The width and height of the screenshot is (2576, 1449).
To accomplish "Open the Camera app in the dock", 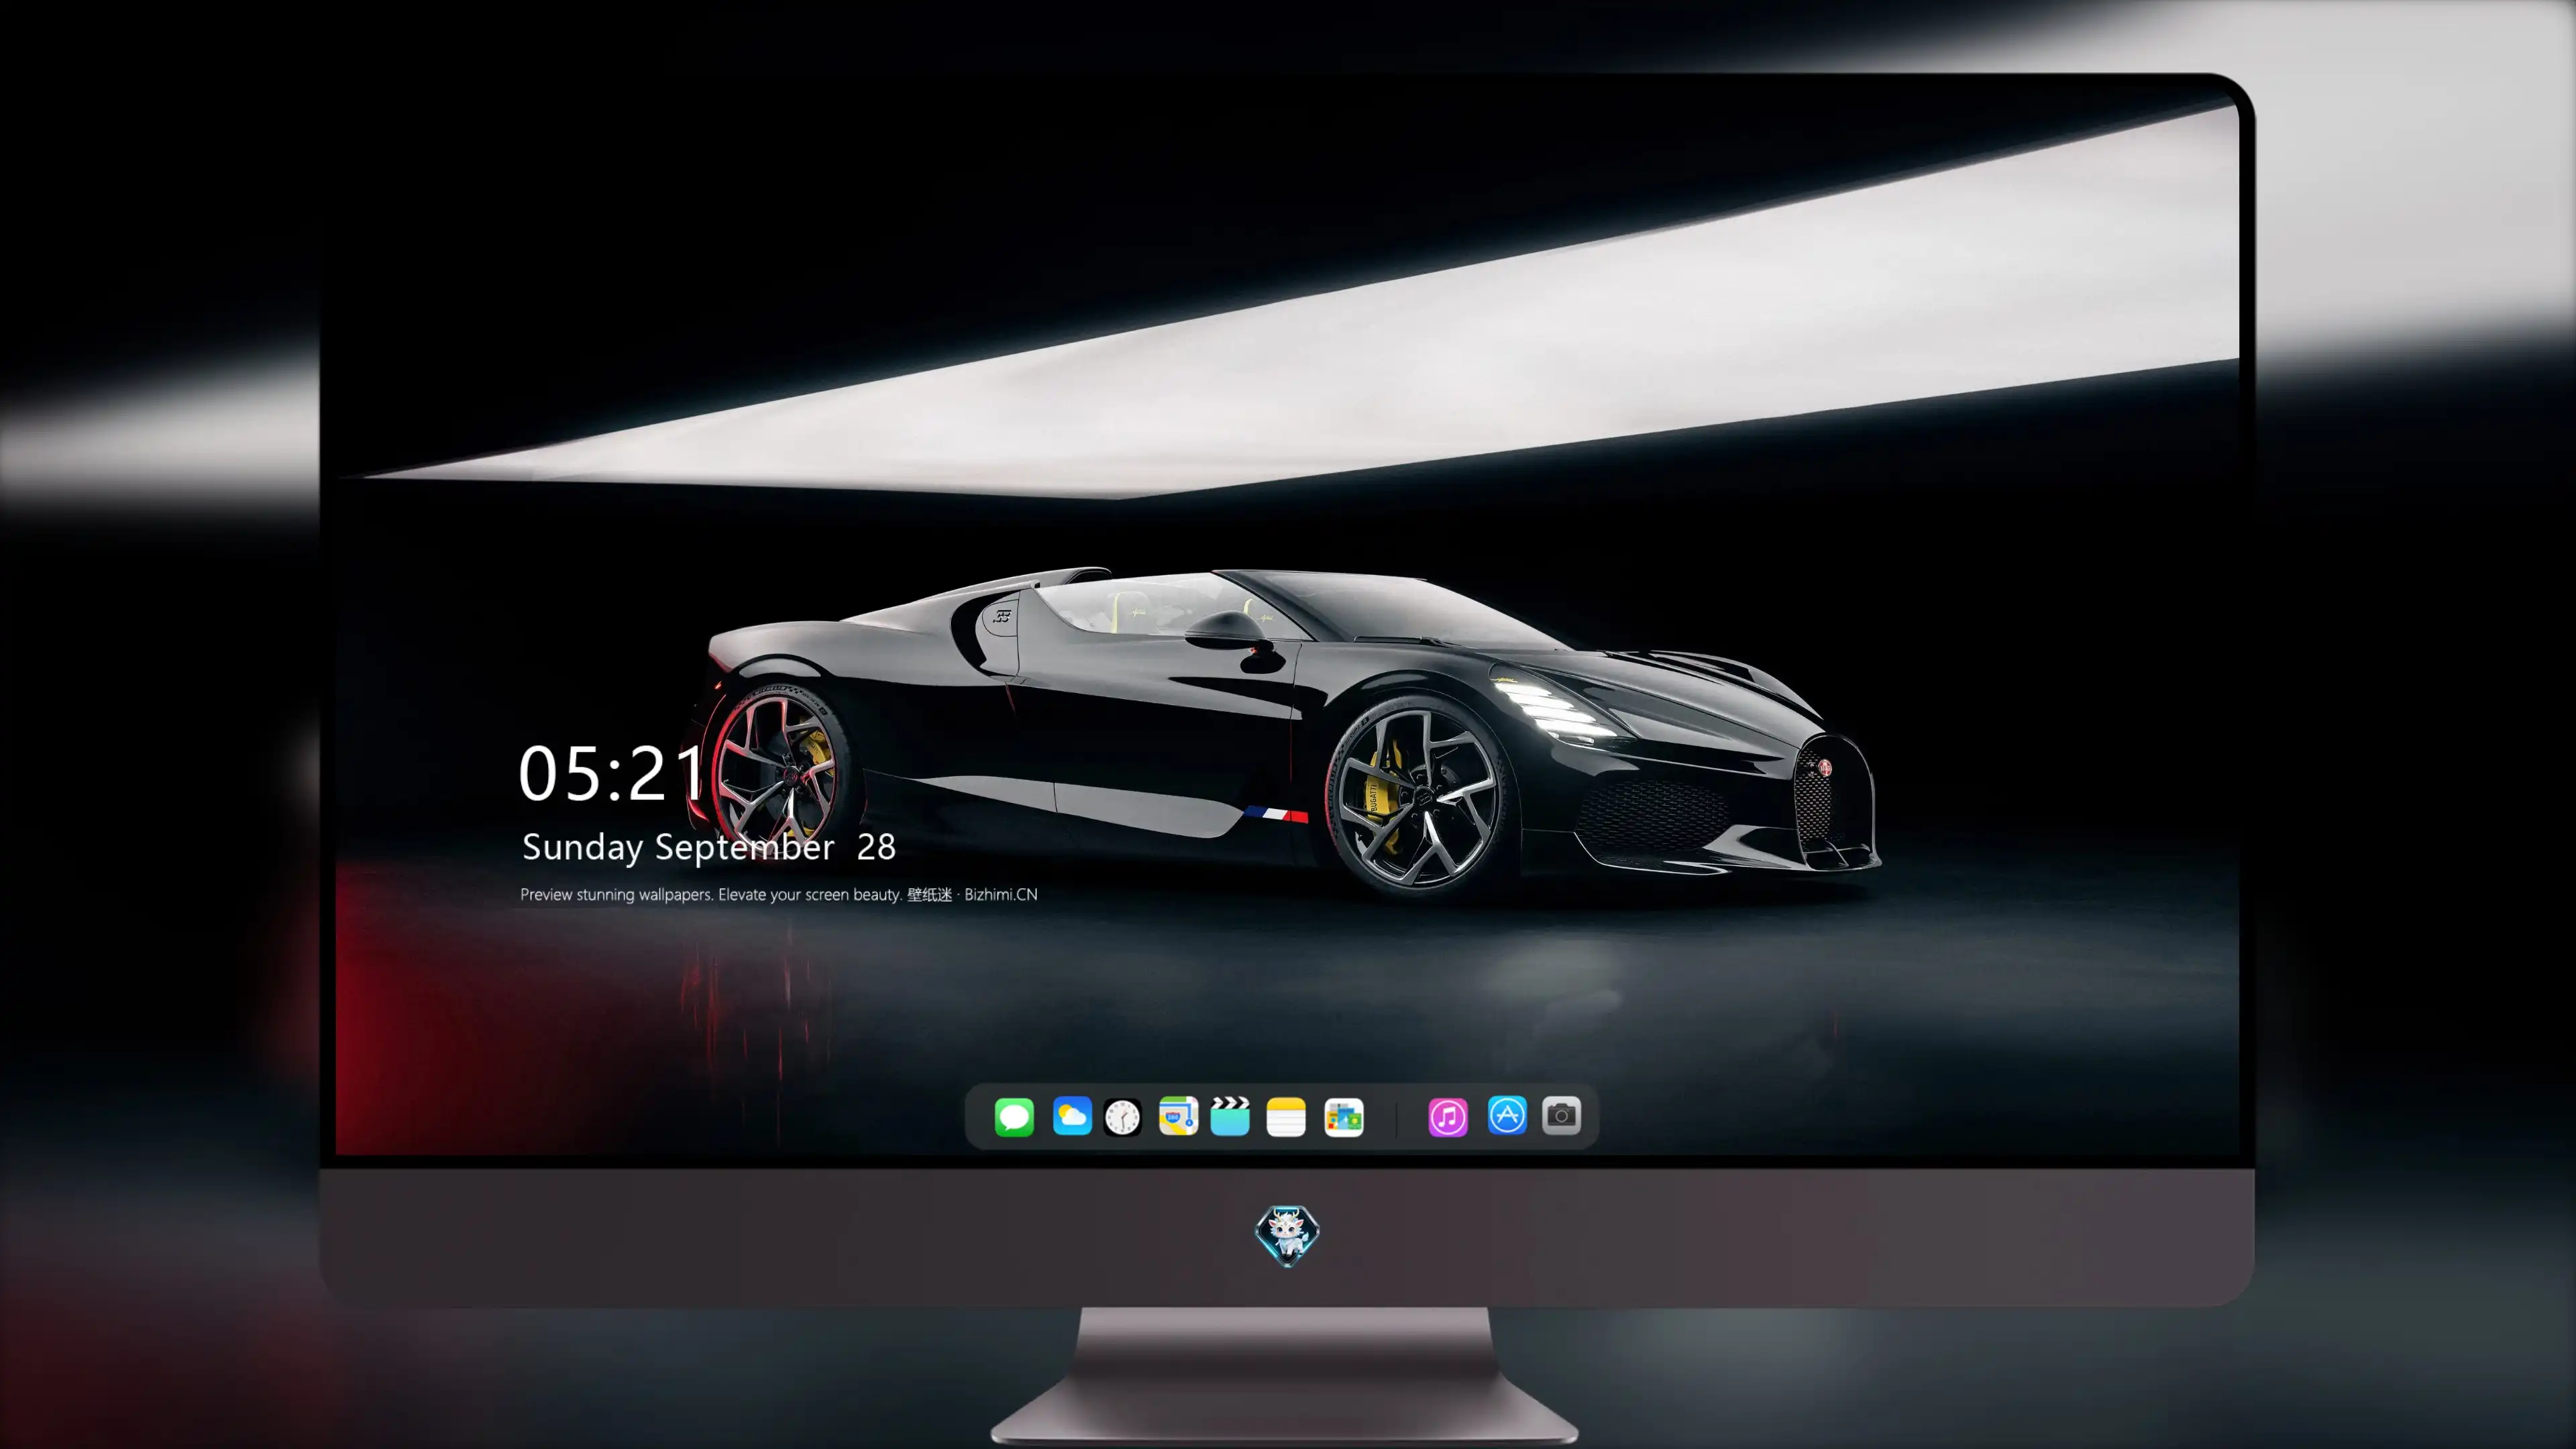I will point(1561,1115).
